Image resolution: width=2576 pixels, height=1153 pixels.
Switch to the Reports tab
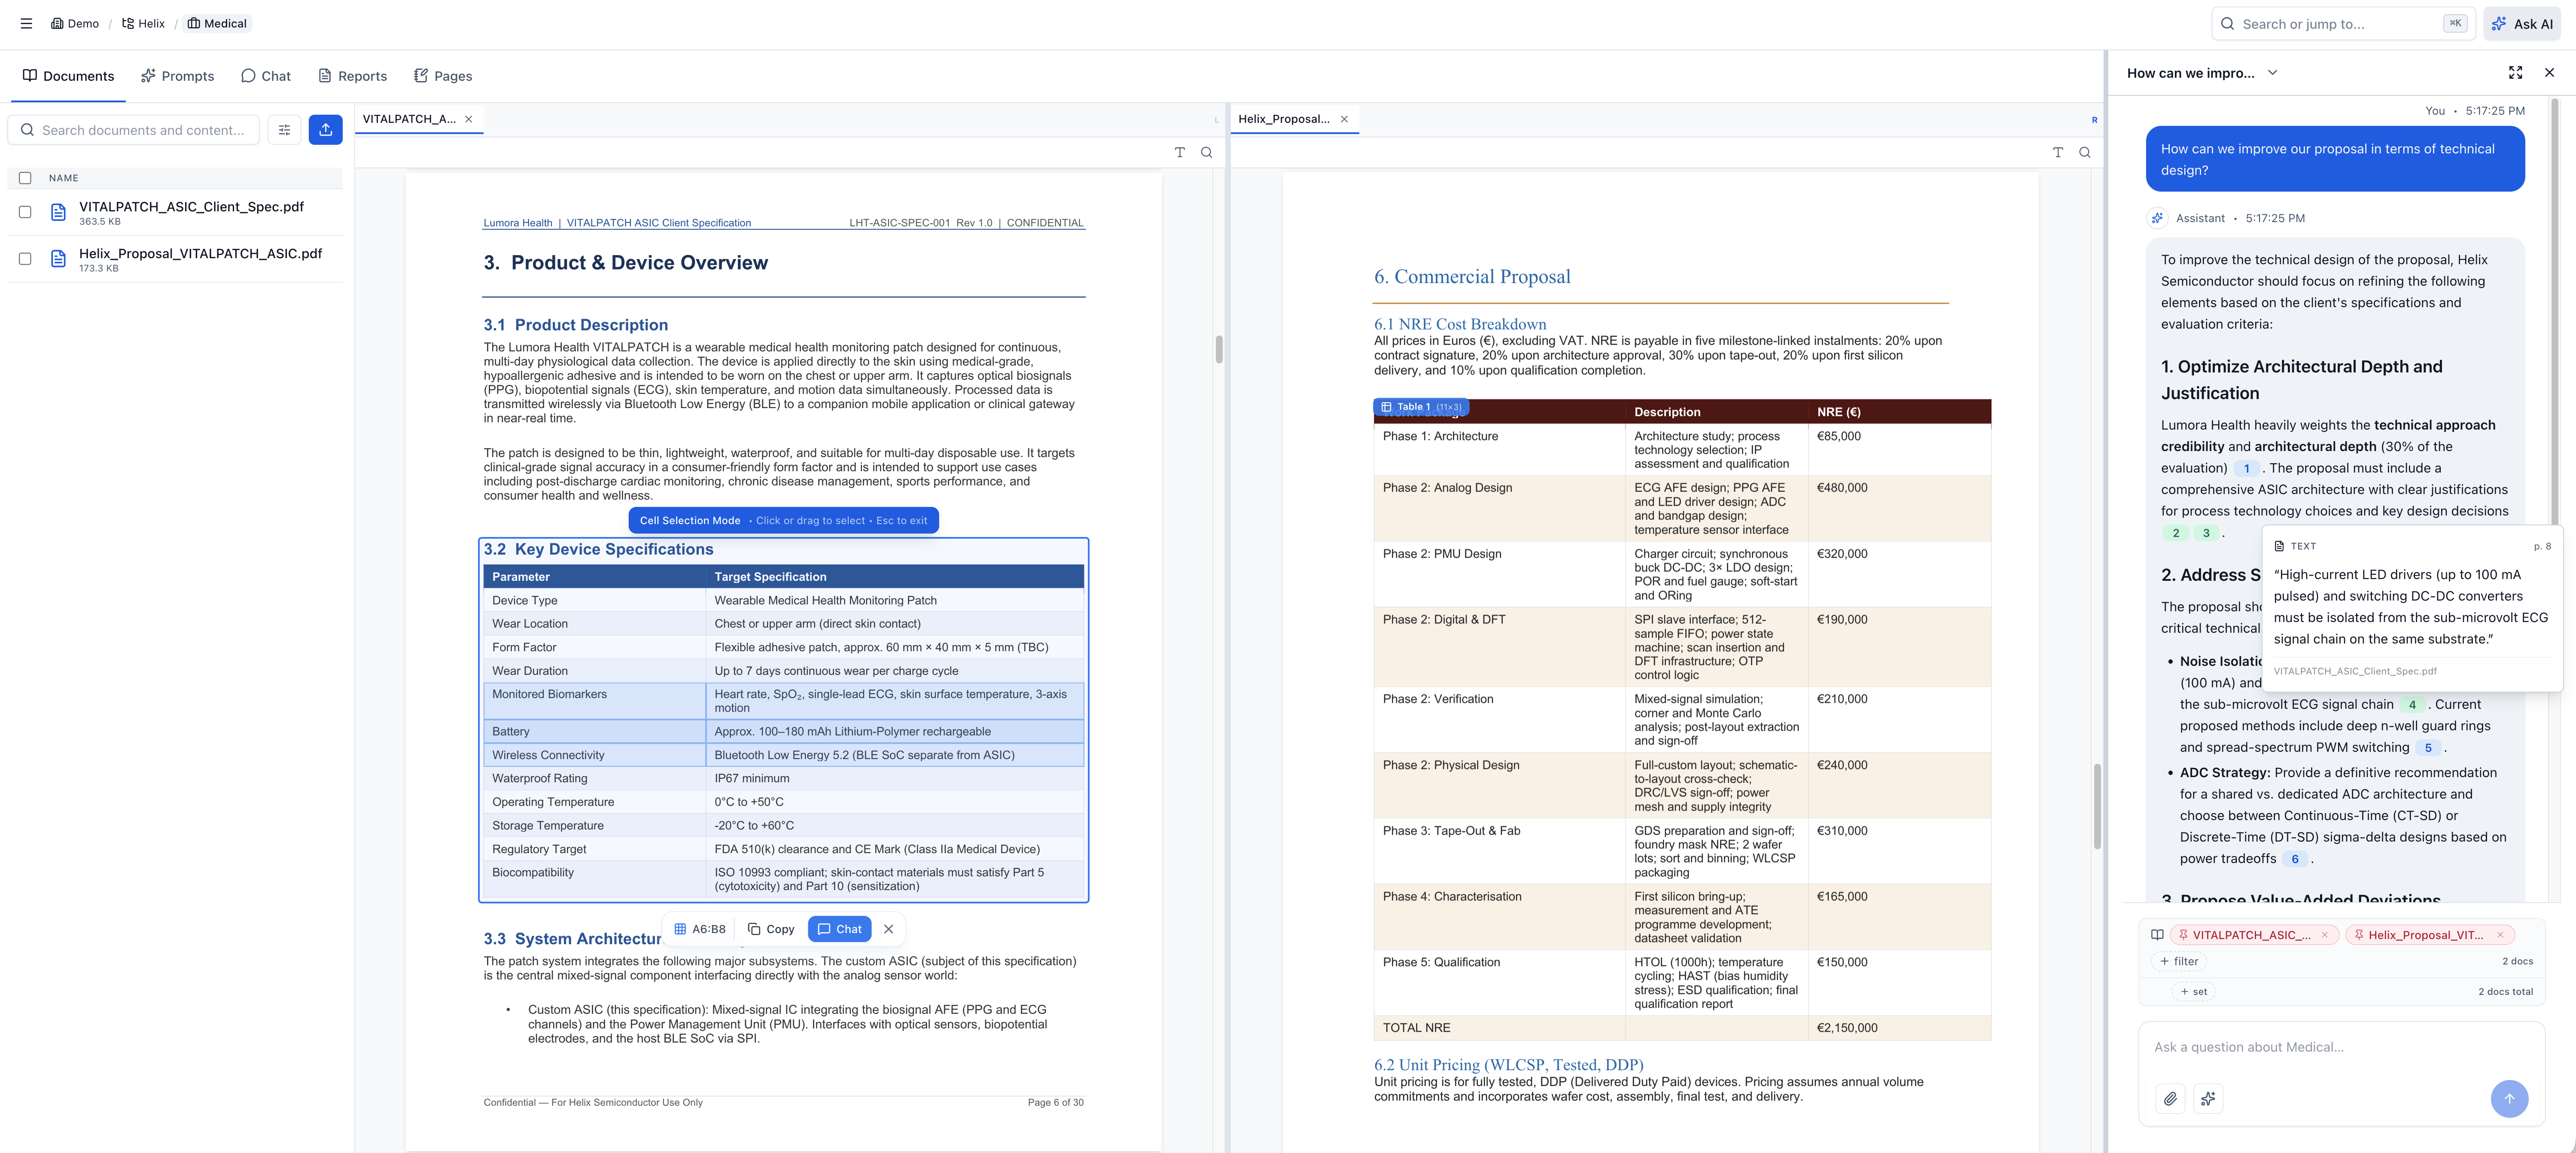352,76
